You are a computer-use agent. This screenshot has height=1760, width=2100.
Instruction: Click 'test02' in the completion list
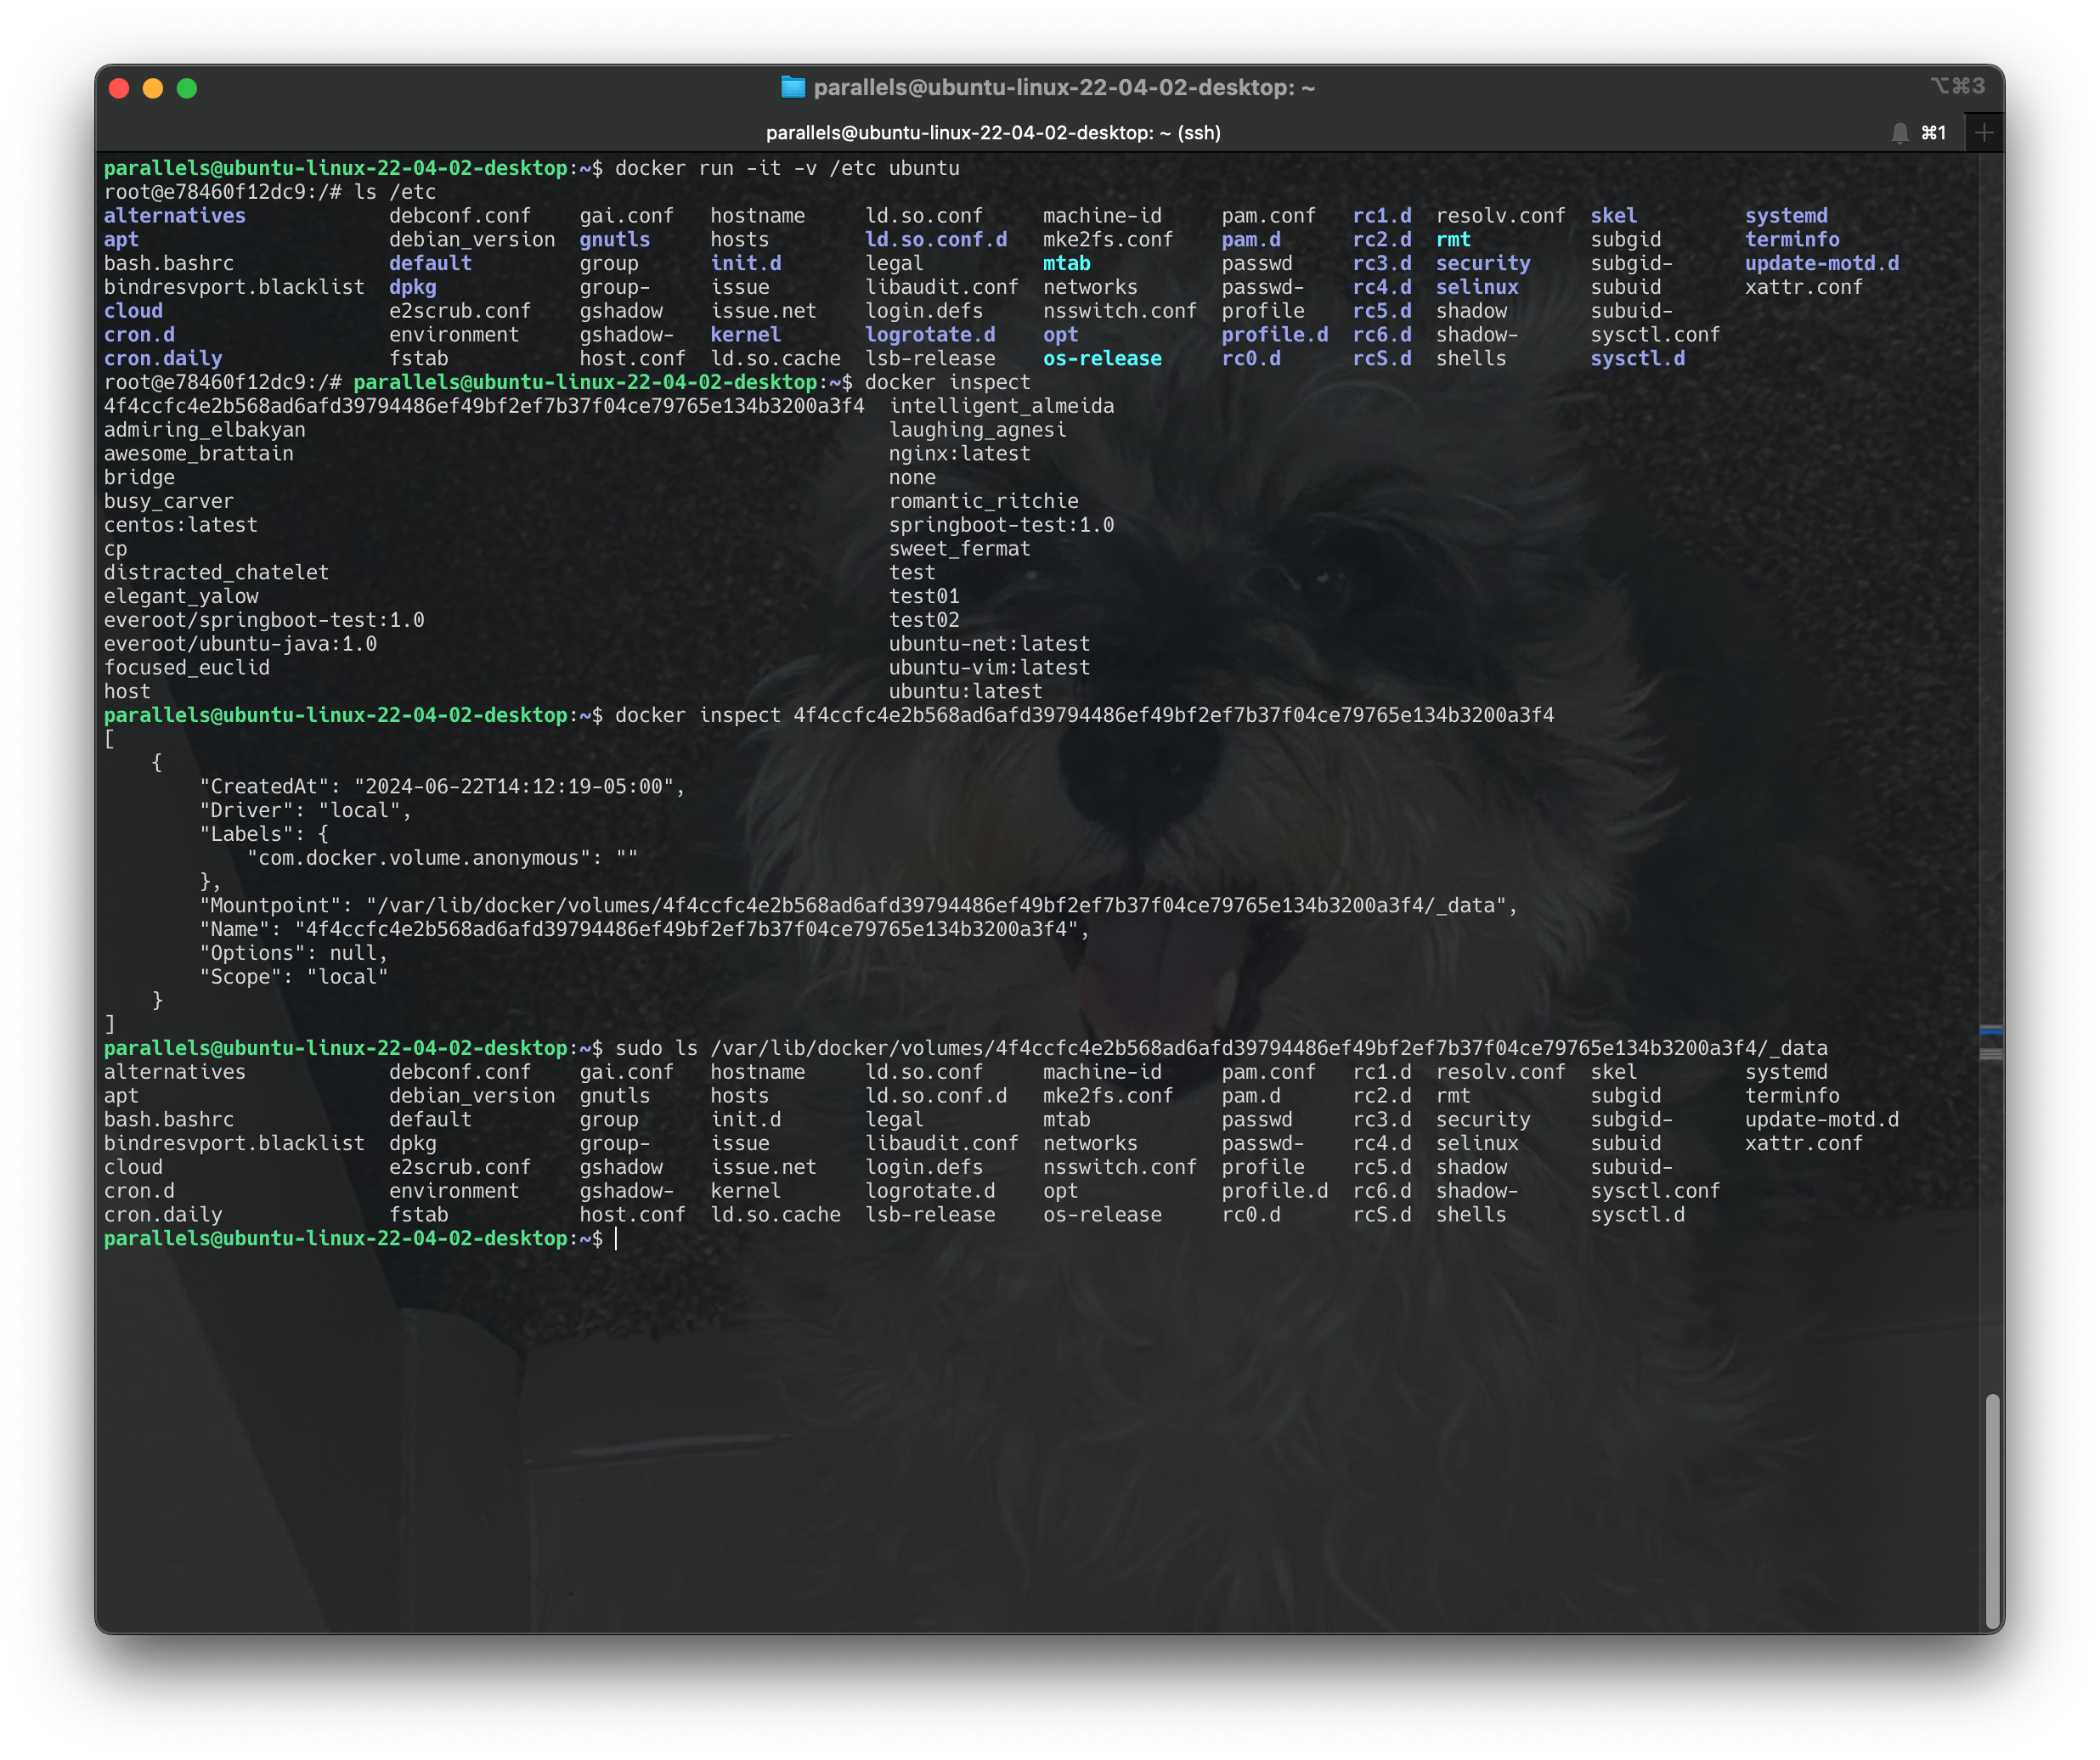tap(924, 620)
